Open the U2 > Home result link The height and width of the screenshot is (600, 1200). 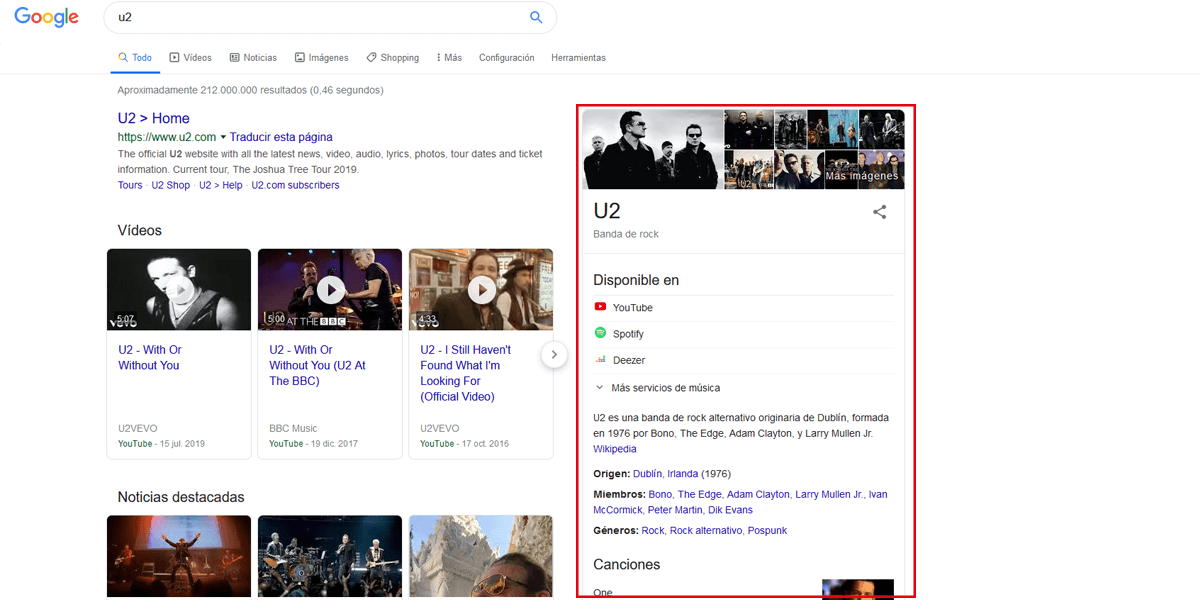153,118
